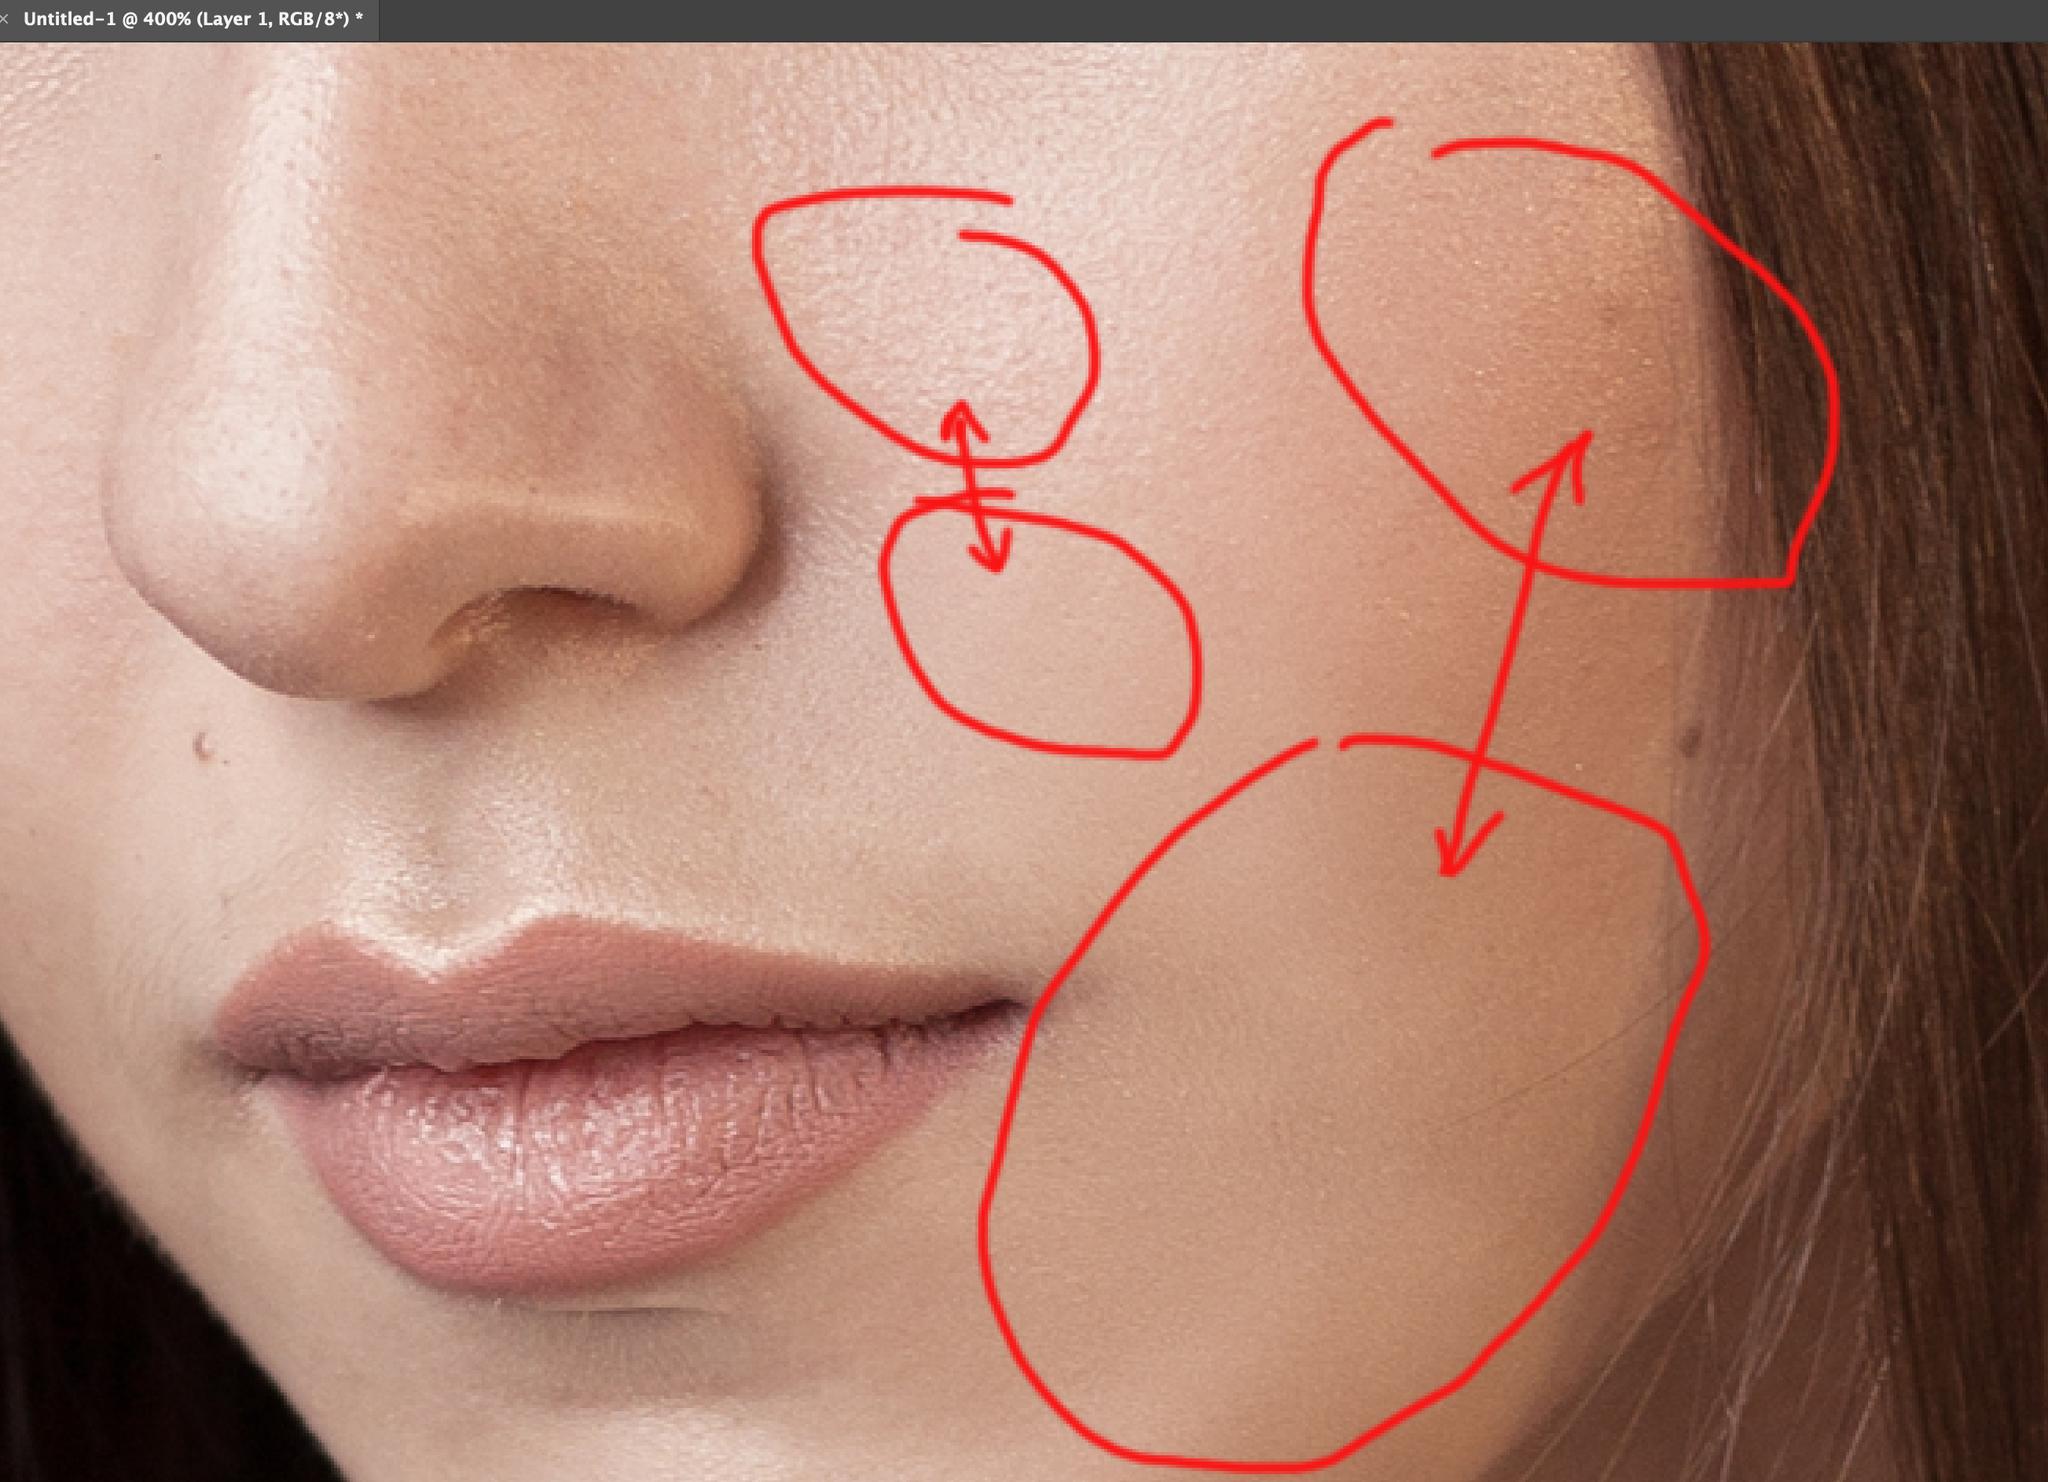This screenshot has height=1482, width=2048.
Task: Click the dark mole near the hairline
Action: [1691, 741]
